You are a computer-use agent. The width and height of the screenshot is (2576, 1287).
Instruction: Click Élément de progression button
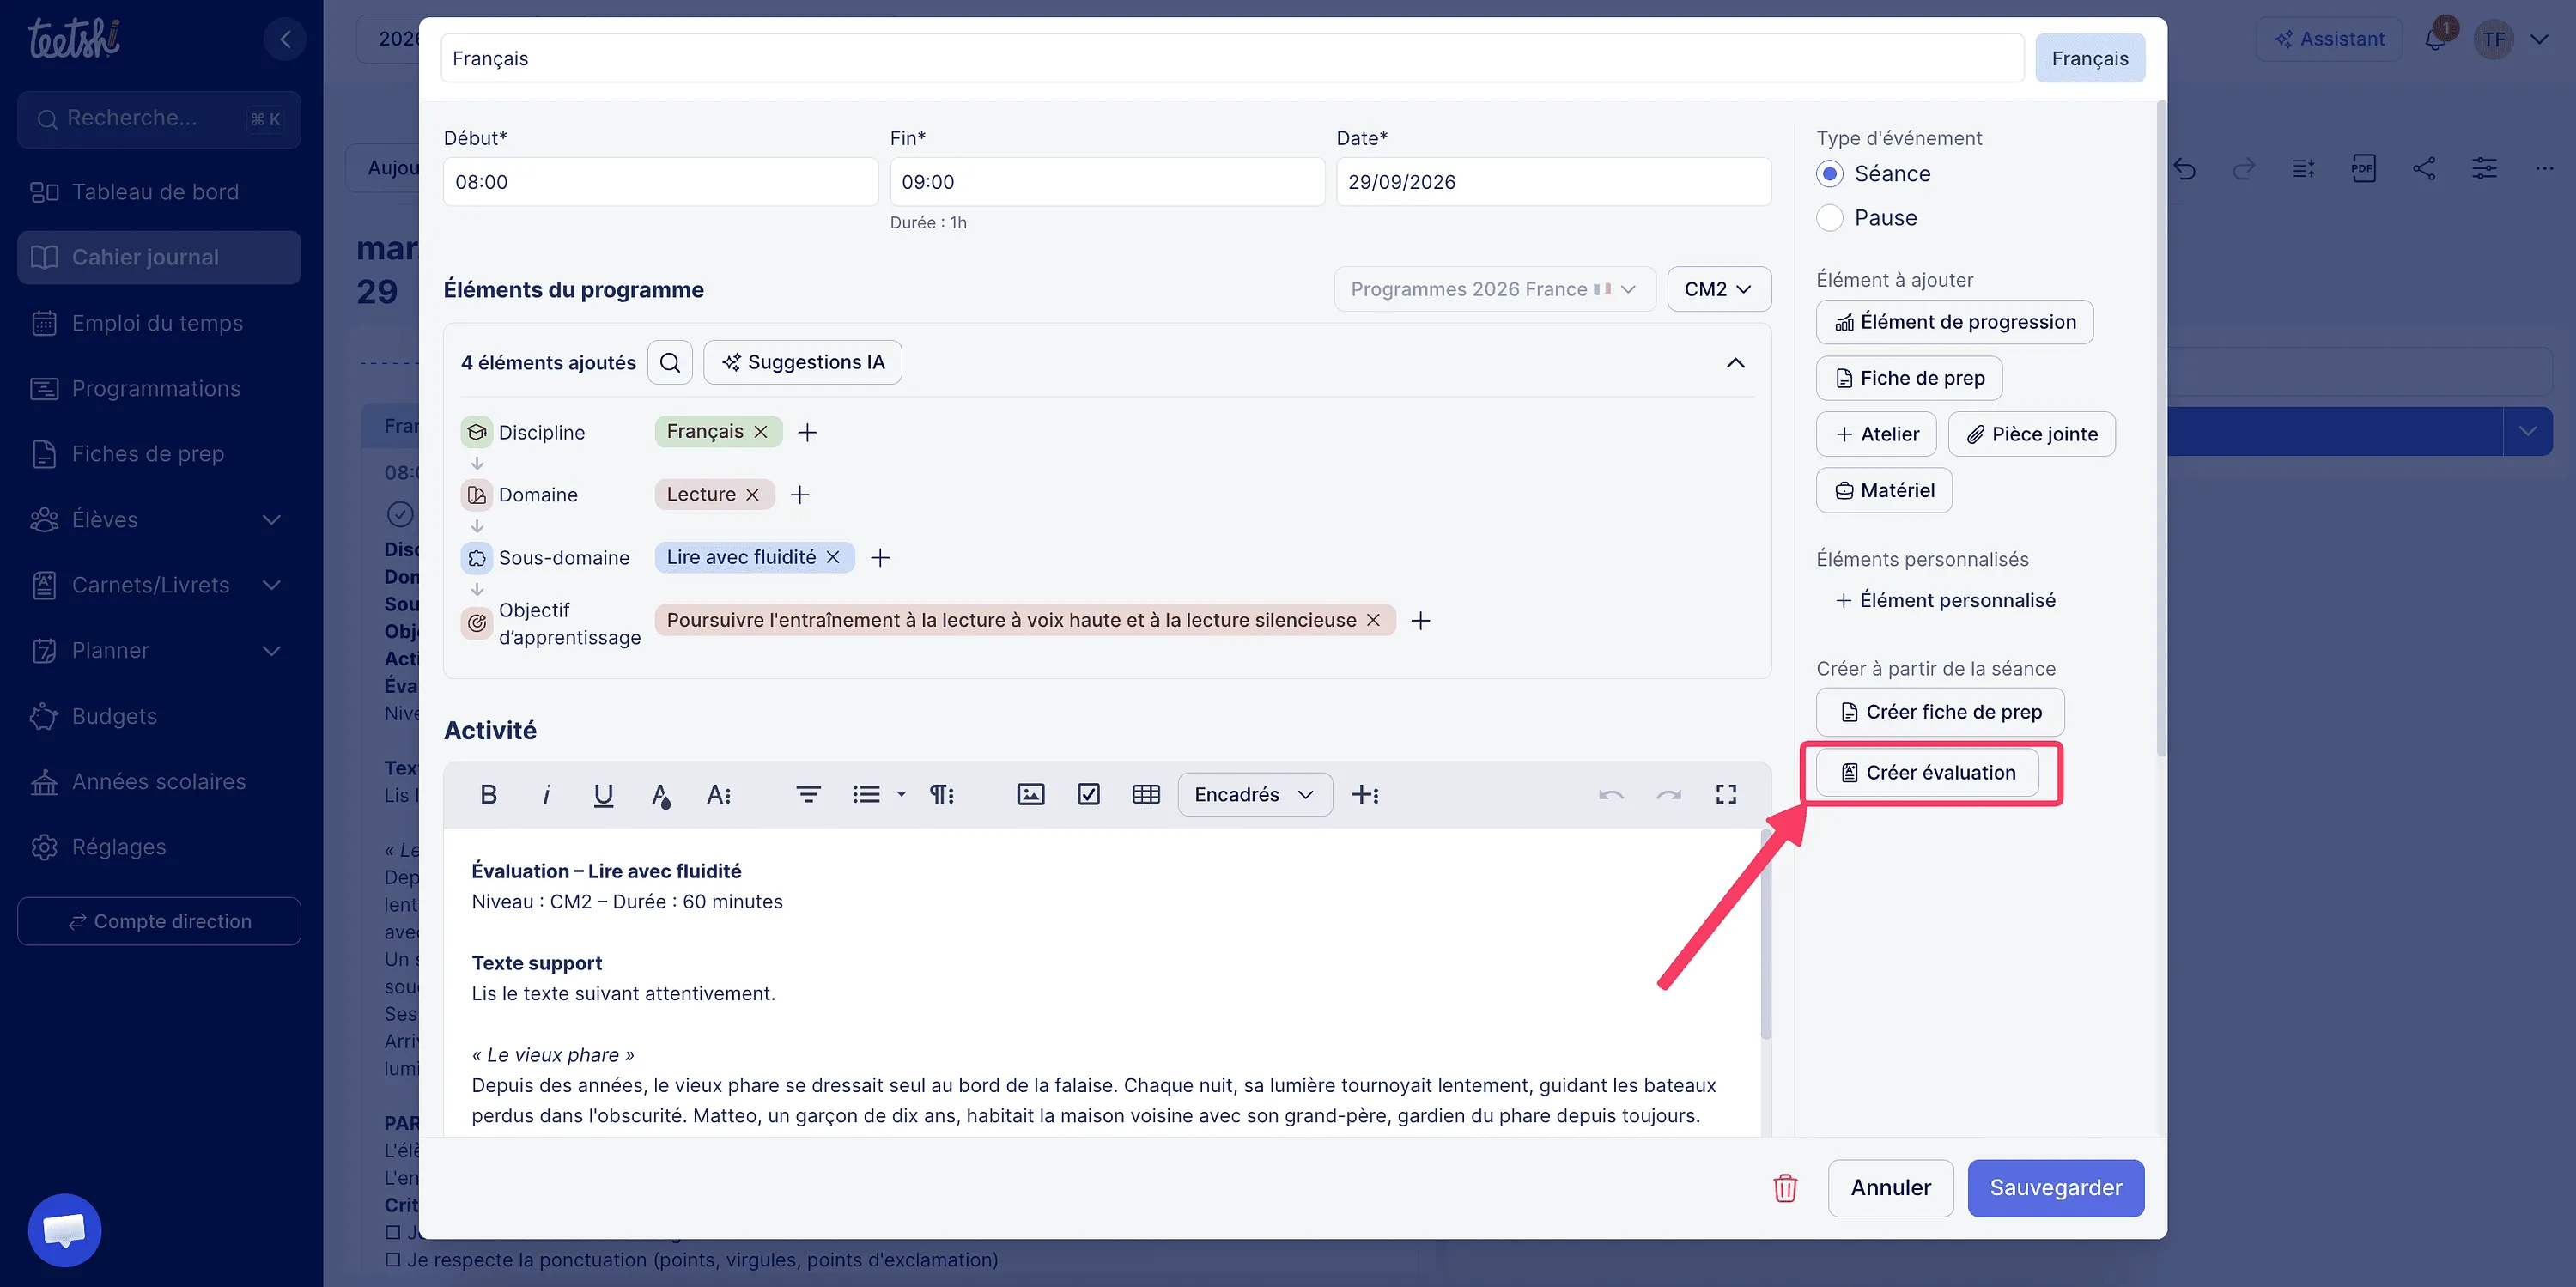coord(1954,322)
